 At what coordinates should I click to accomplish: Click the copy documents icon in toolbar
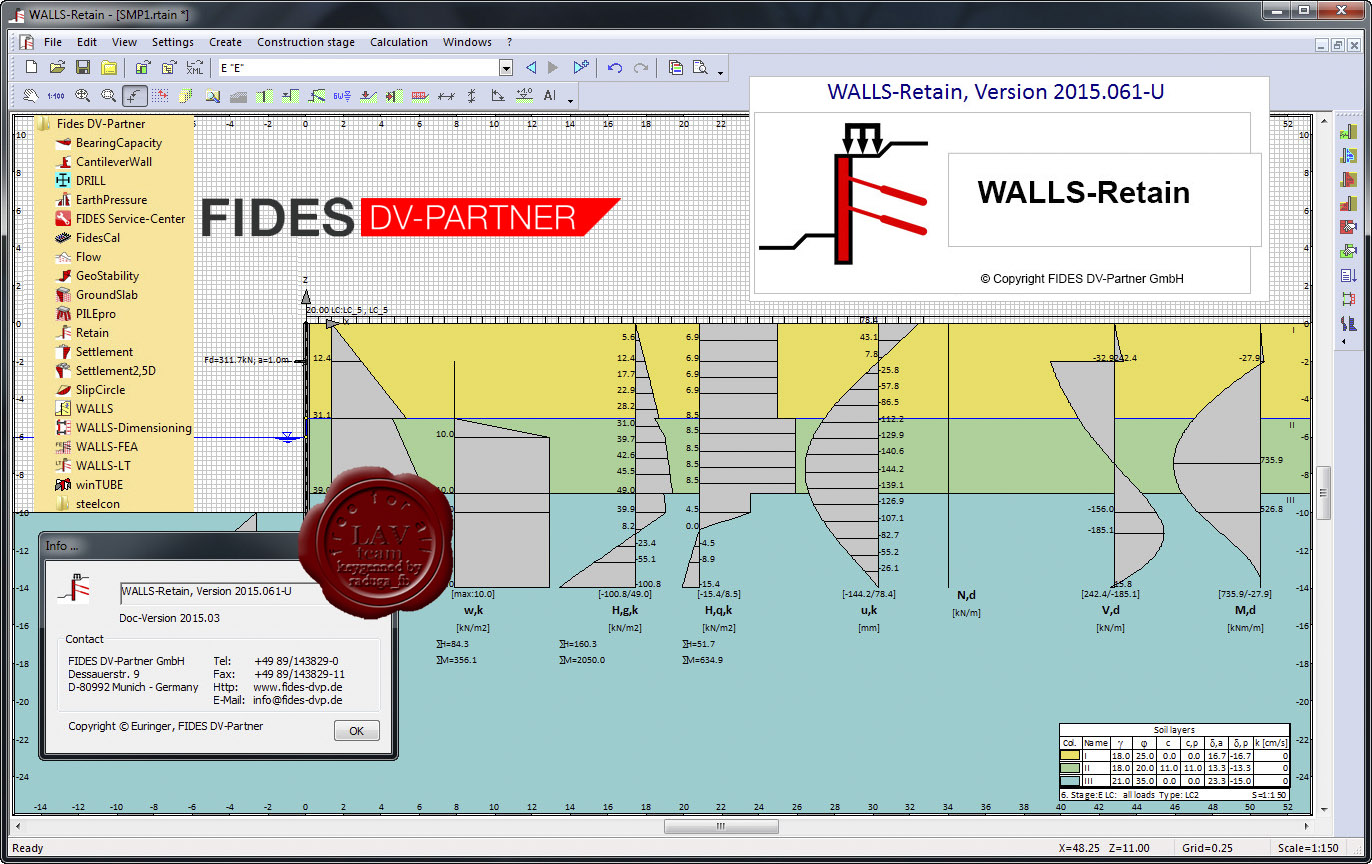point(675,67)
